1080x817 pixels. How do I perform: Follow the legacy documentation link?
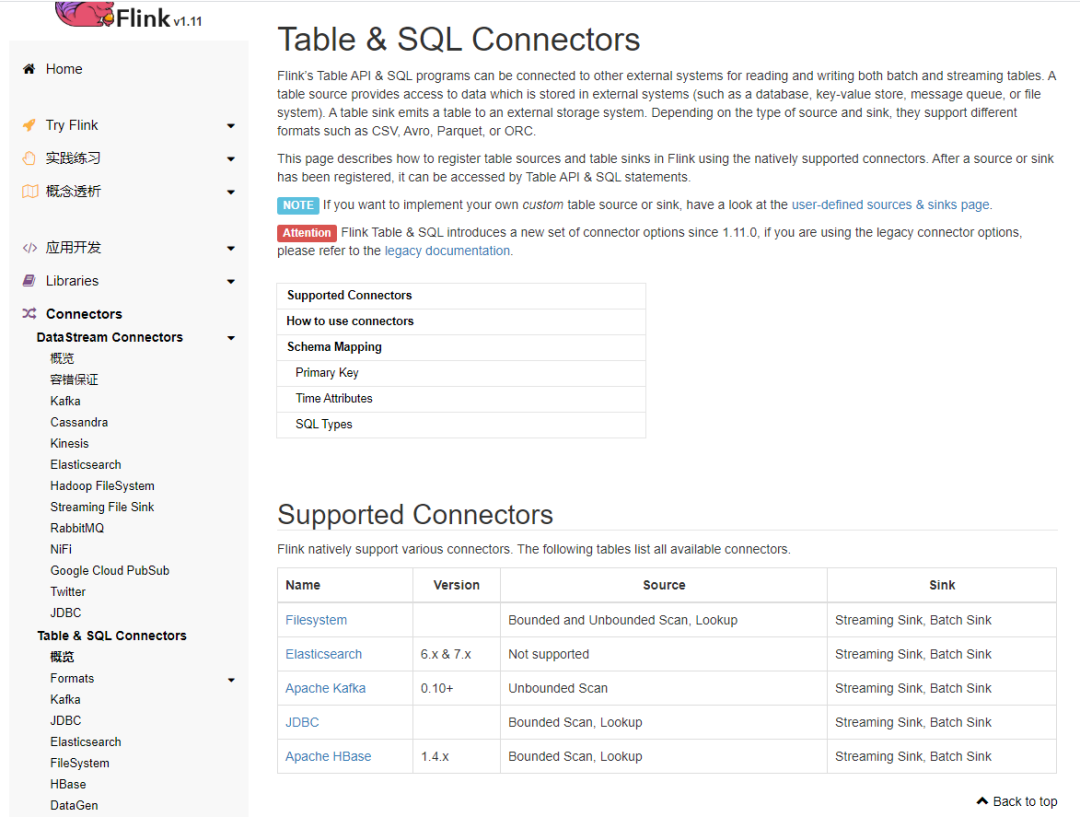pyautogui.click(x=448, y=251)
